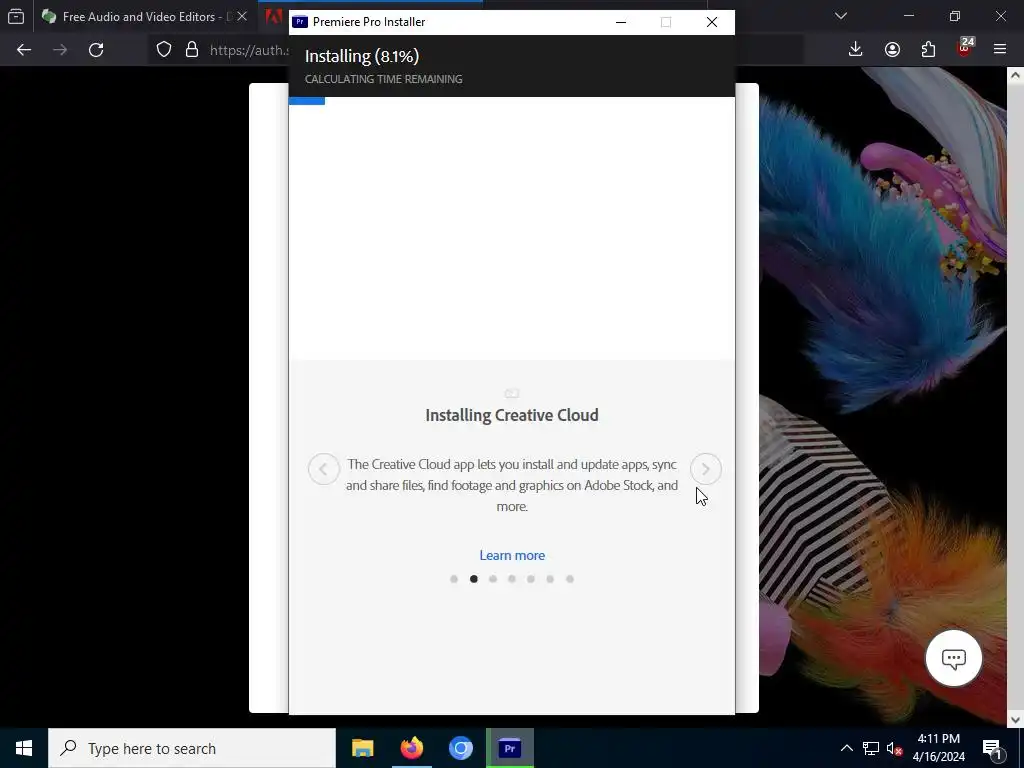Open the tracking protection shield icon

coord(164,50)
